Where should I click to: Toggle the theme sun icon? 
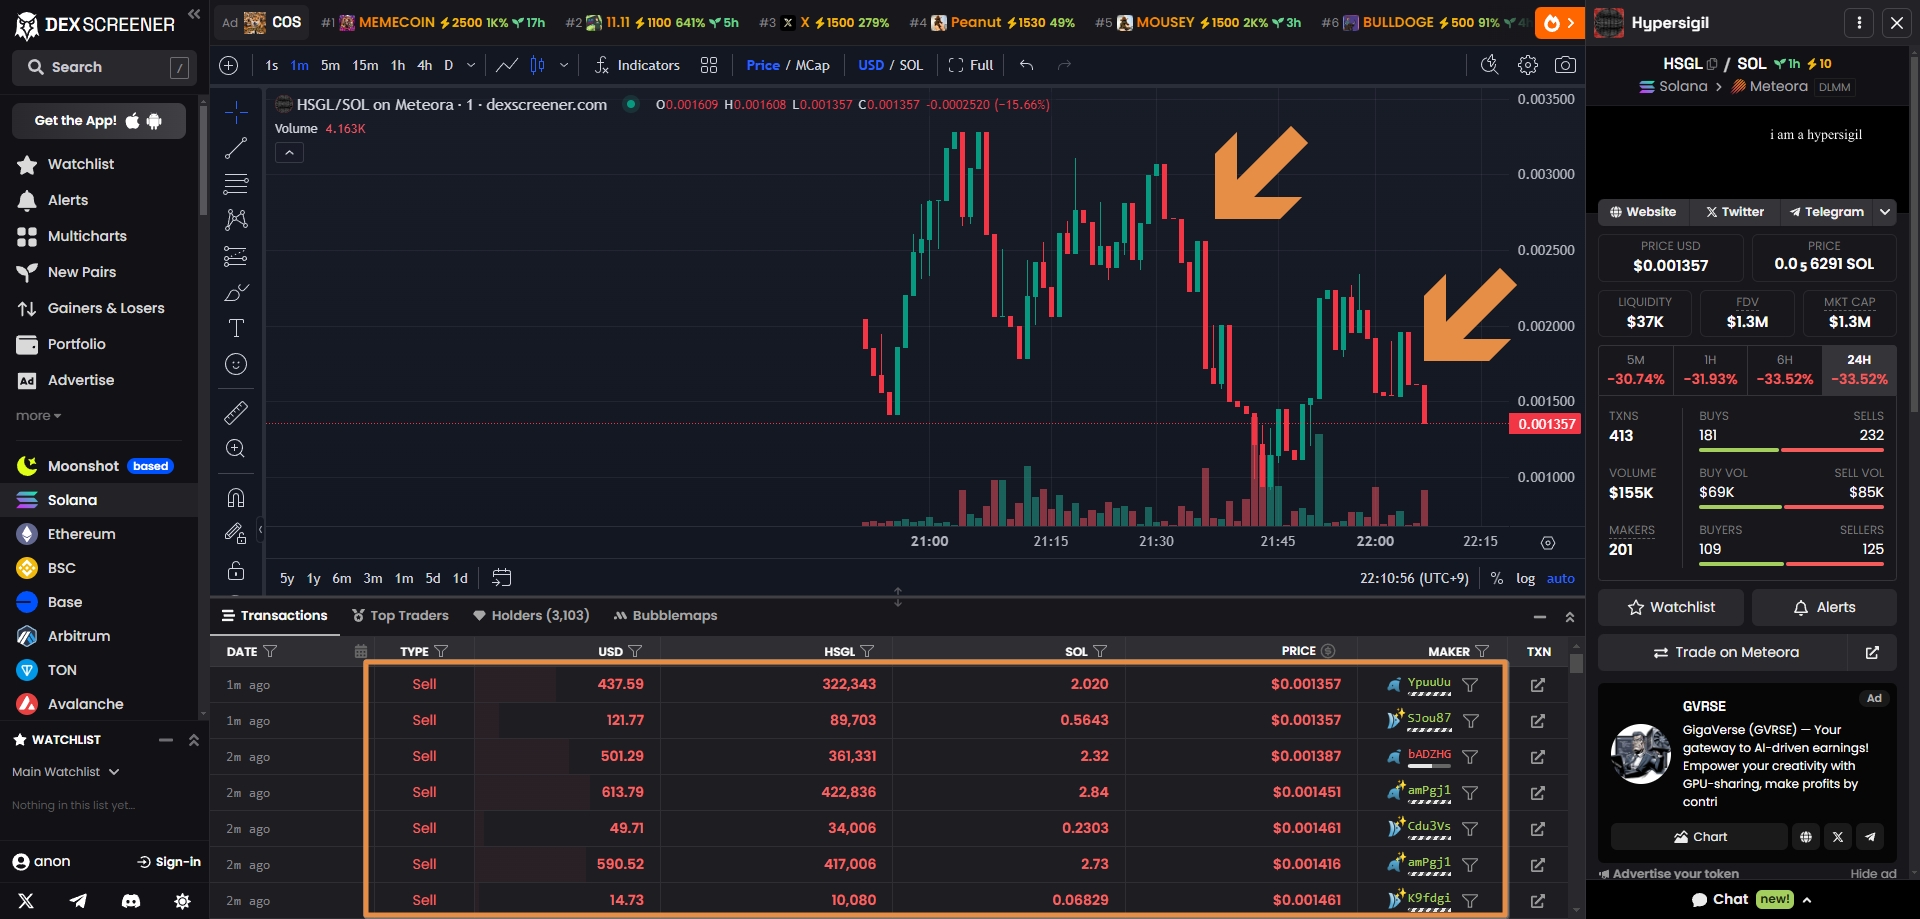[182, 901]
